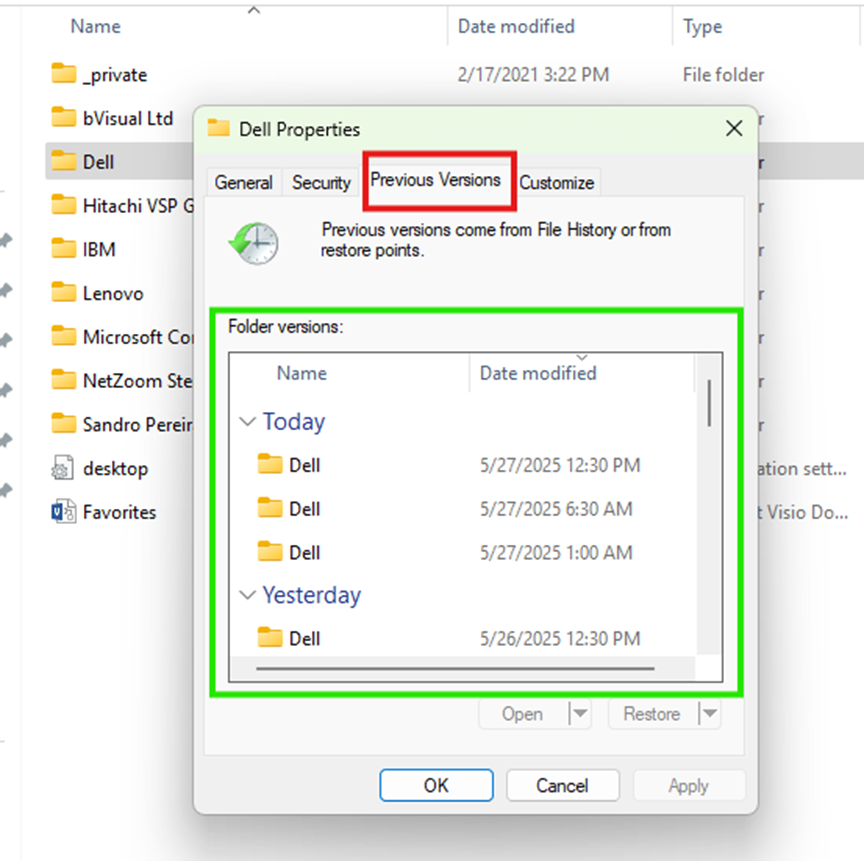Collapse the Yesterday group chevron
This screenshot has height=861, width=864.
247,595
